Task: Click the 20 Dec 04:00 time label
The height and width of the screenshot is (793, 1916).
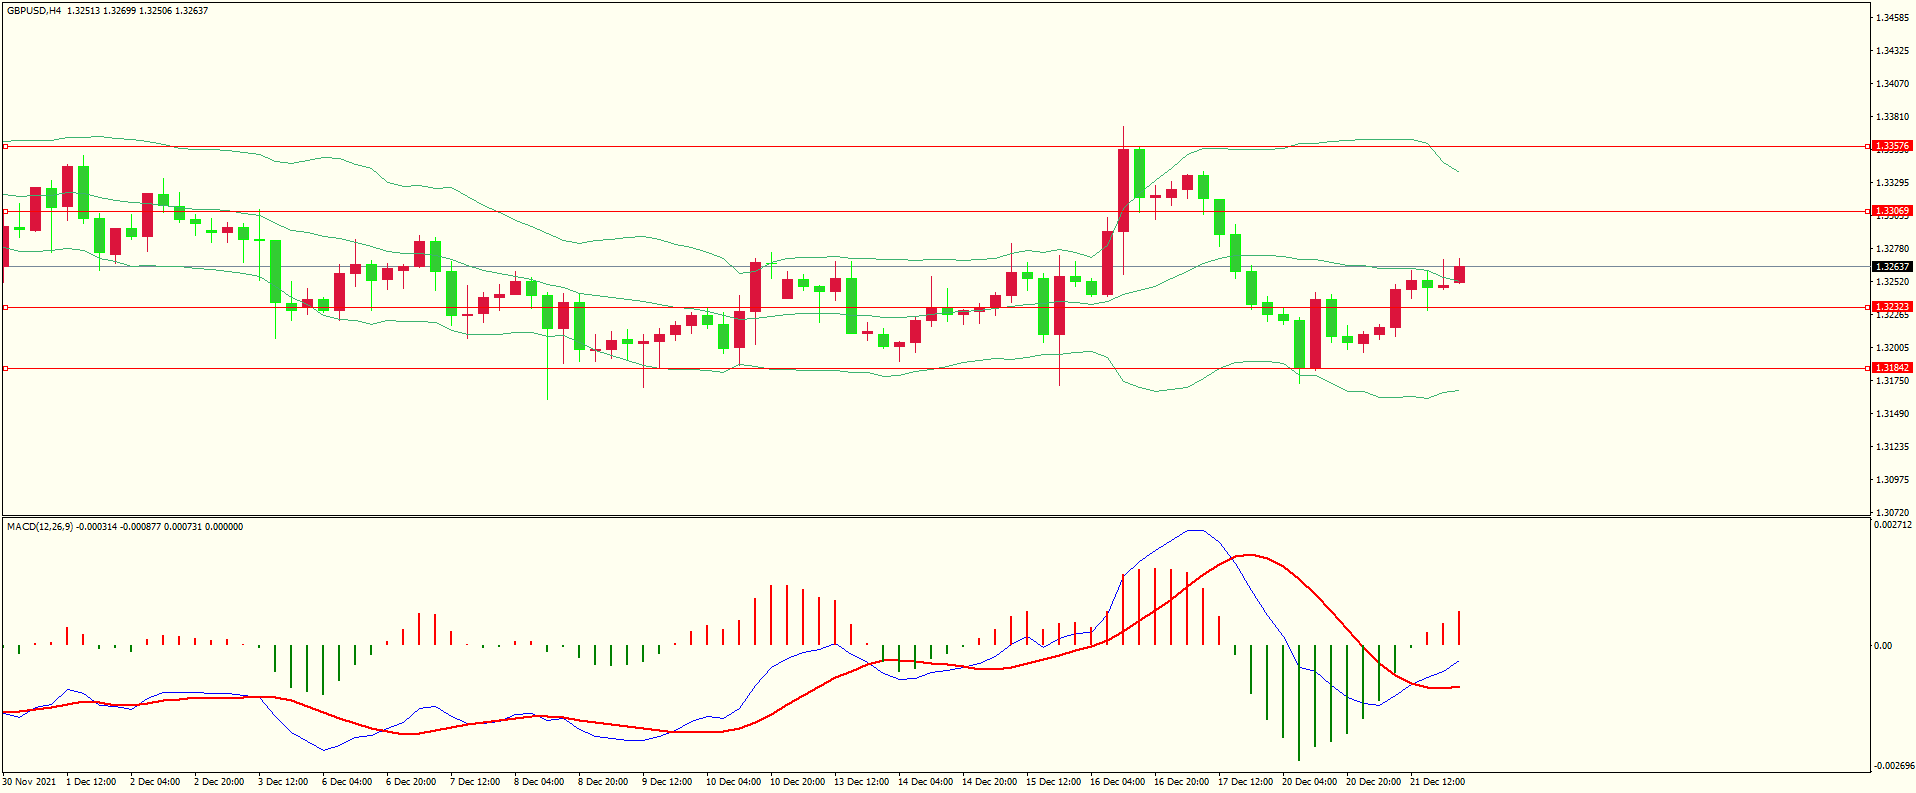Action: [x=1310, y=782]
